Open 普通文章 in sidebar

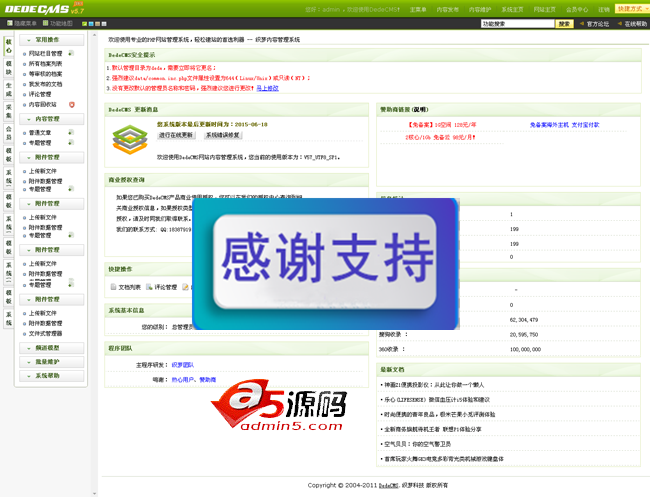(40, 133)
